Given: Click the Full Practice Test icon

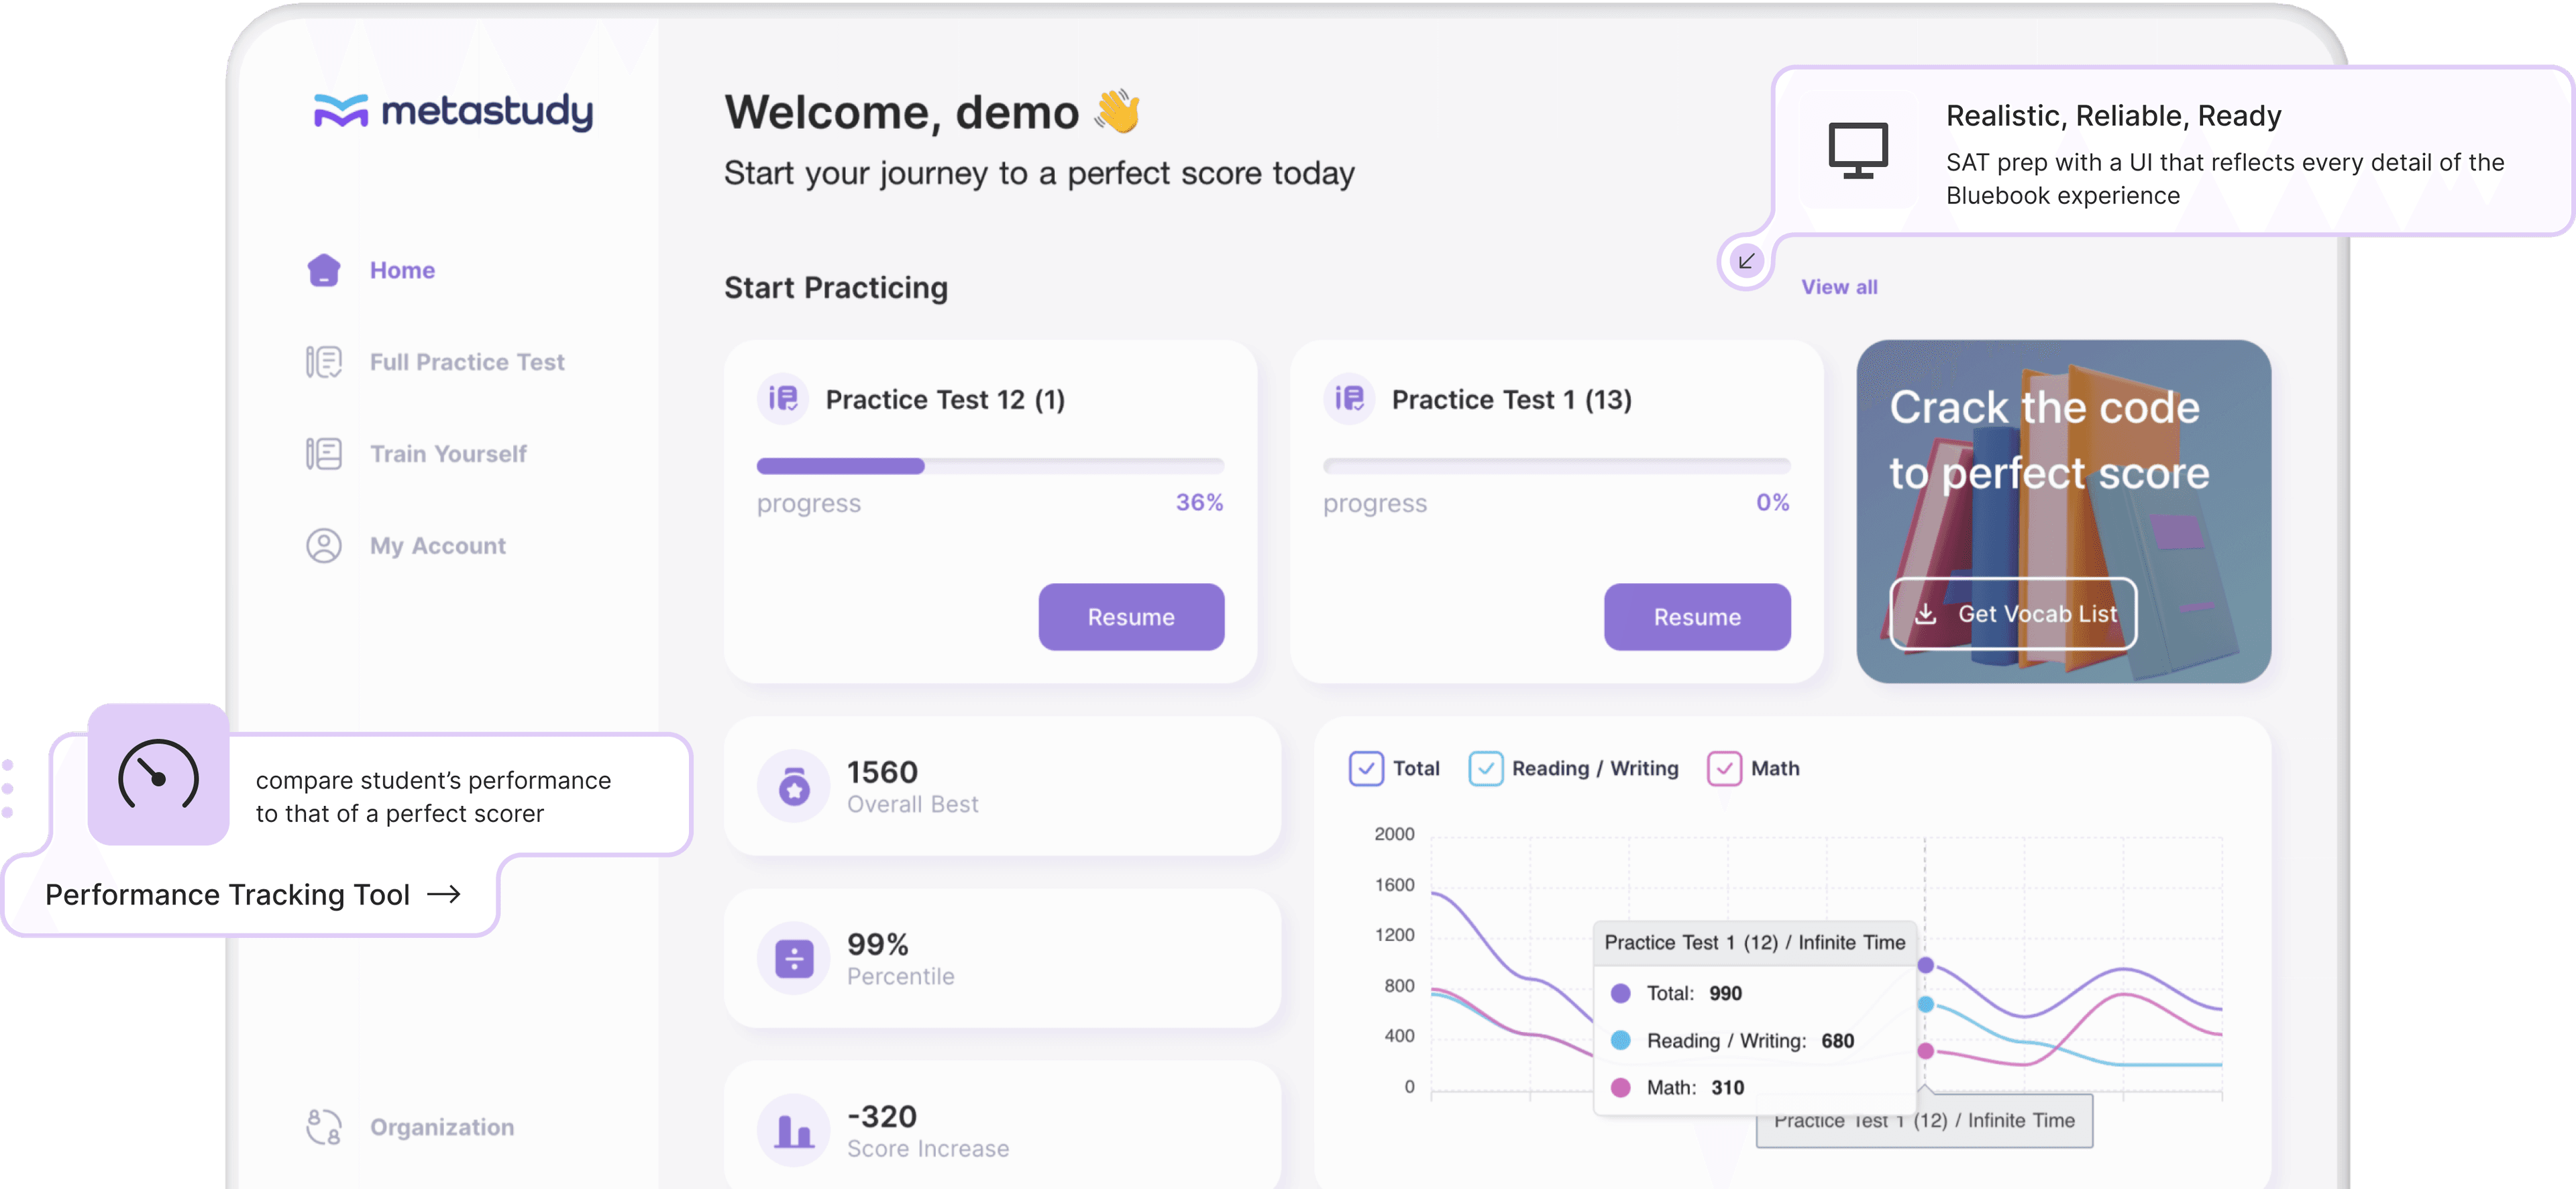Looking at the screenshot, I should tap(323, 361).
